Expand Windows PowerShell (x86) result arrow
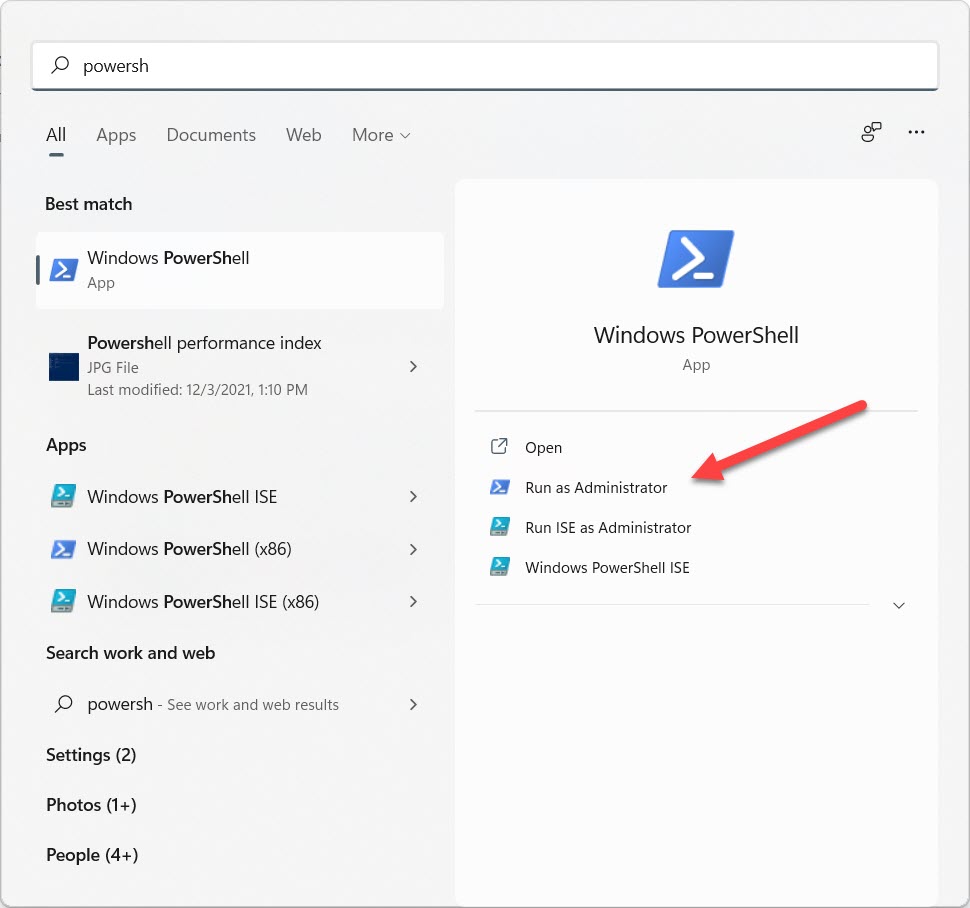970x908 pixels. (413, 549)
